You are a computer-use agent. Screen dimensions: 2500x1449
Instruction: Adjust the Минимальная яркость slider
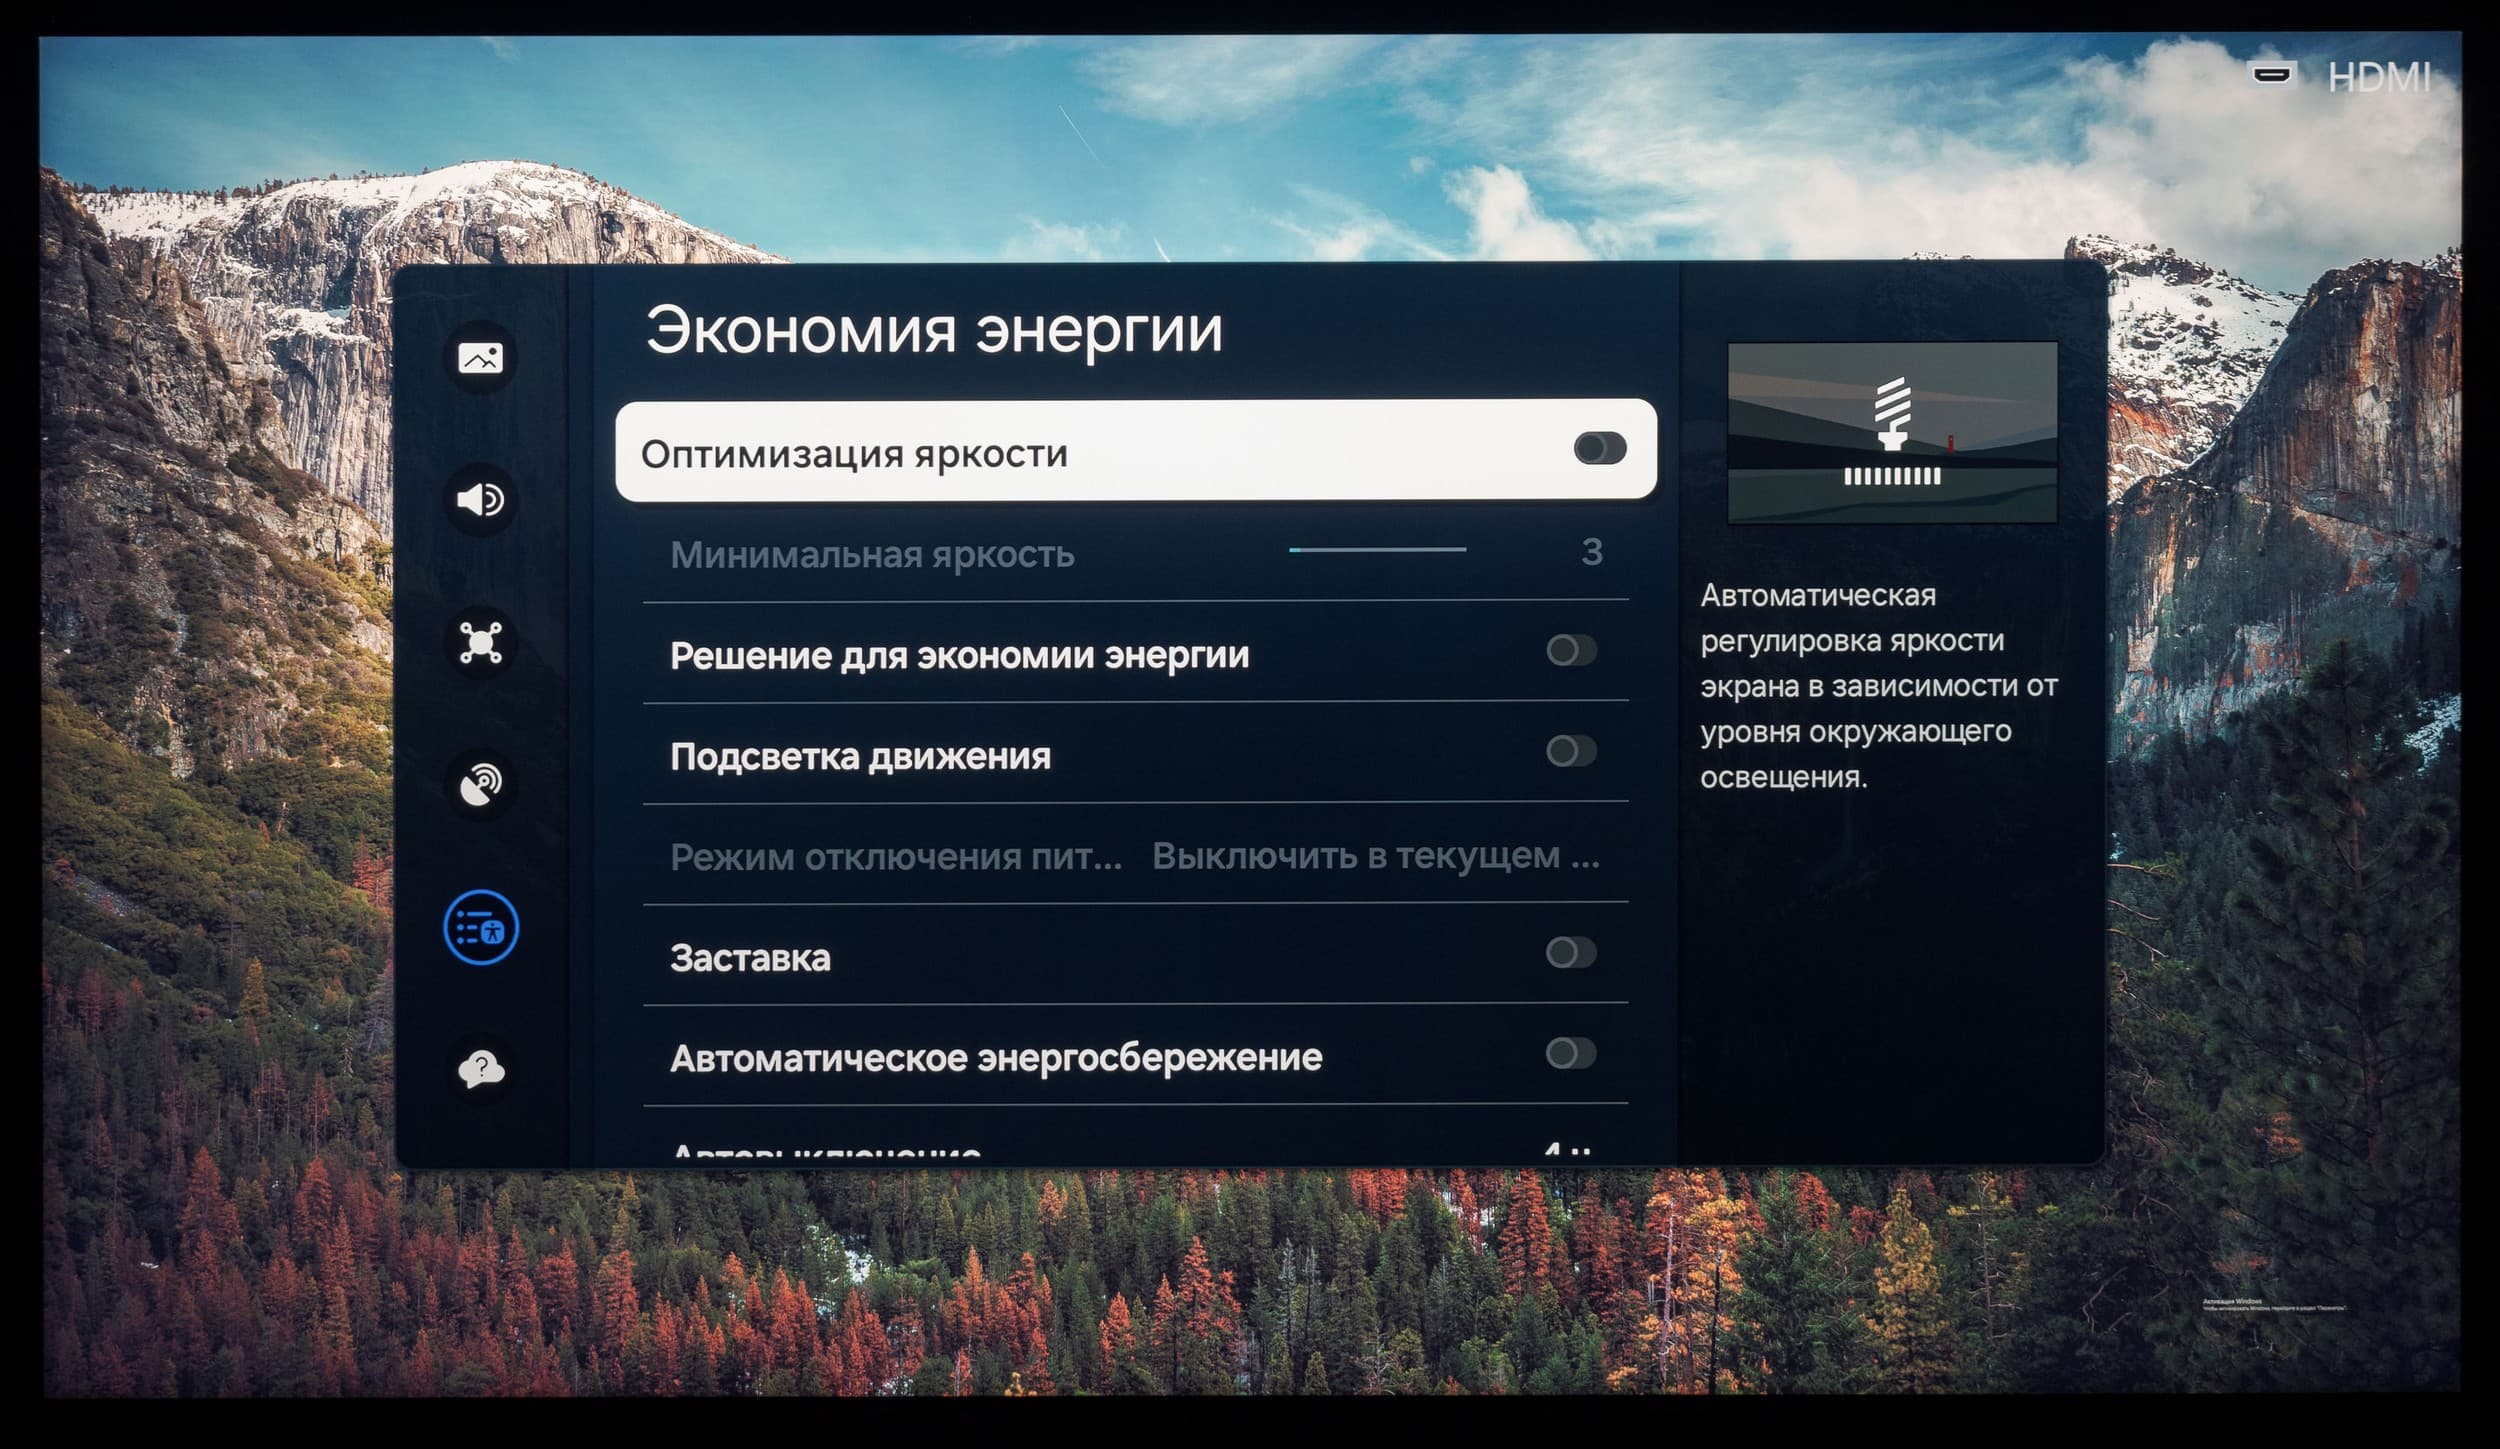coord(1377,549)
